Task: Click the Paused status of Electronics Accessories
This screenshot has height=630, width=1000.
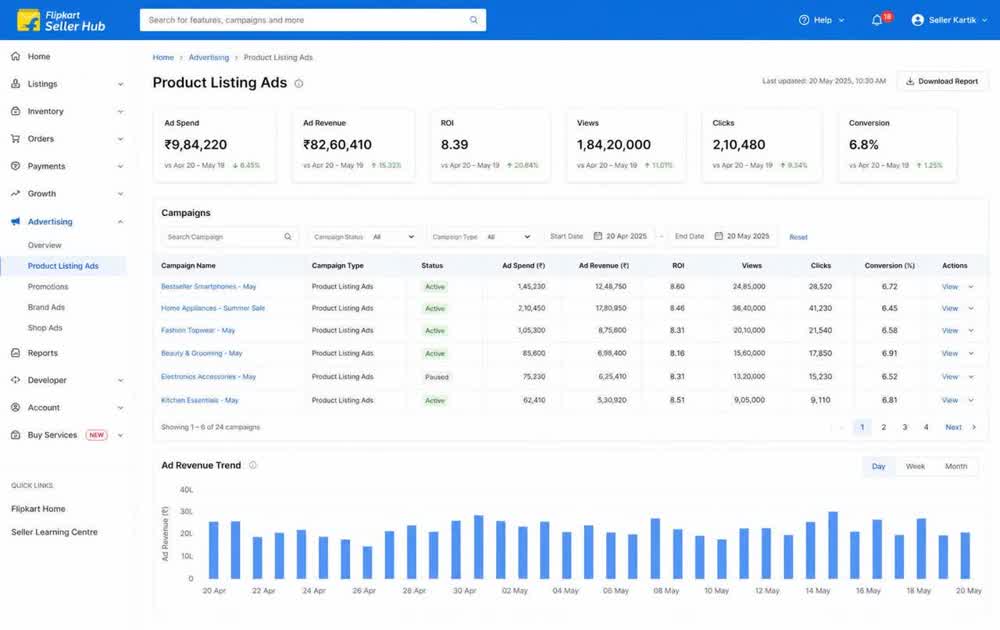Action: [437, 377]
